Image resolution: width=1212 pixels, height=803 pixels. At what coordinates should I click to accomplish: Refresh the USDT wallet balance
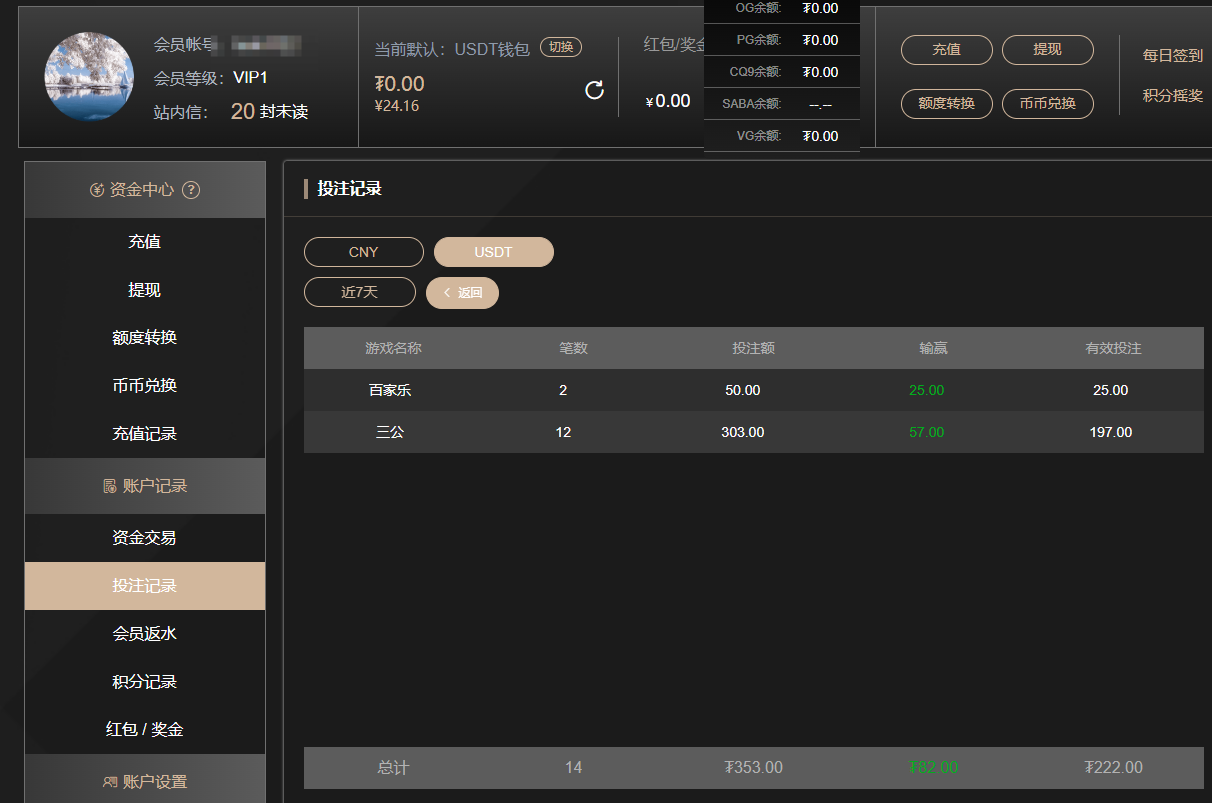point(595,89)
